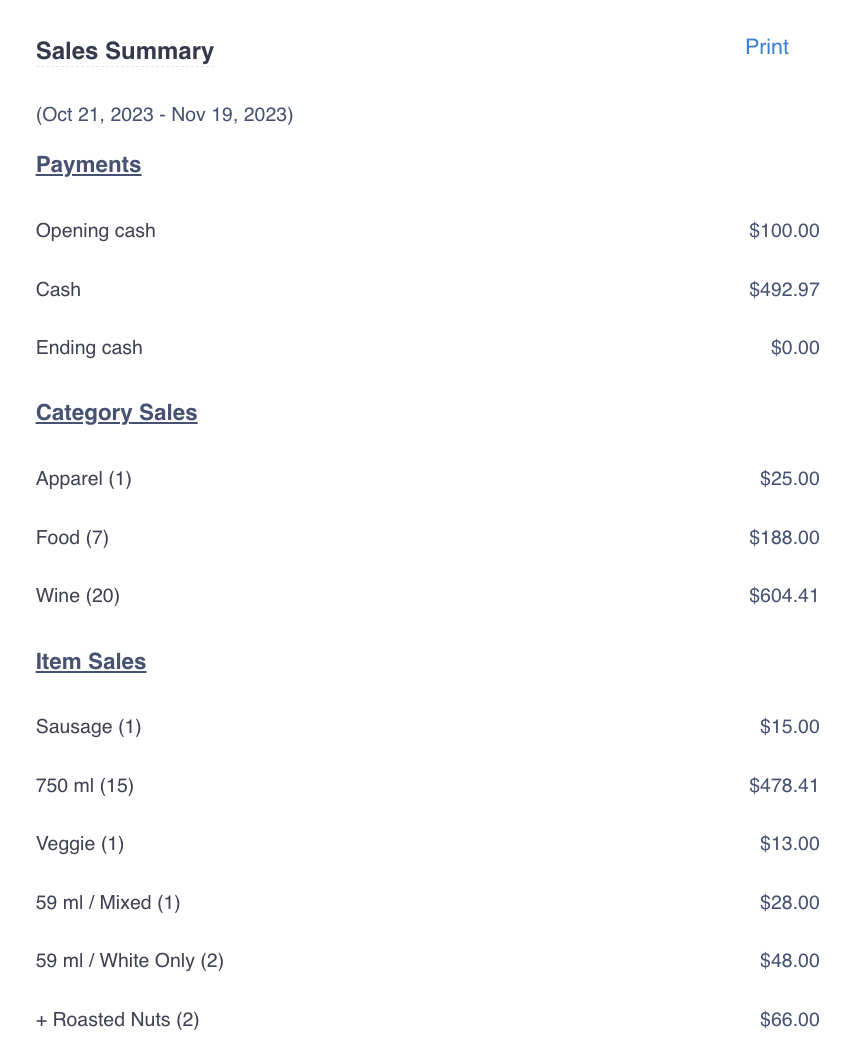The image size is (860, 1048).
Task: Select the 750 ml (15) item row
Action: click(85, 786)
